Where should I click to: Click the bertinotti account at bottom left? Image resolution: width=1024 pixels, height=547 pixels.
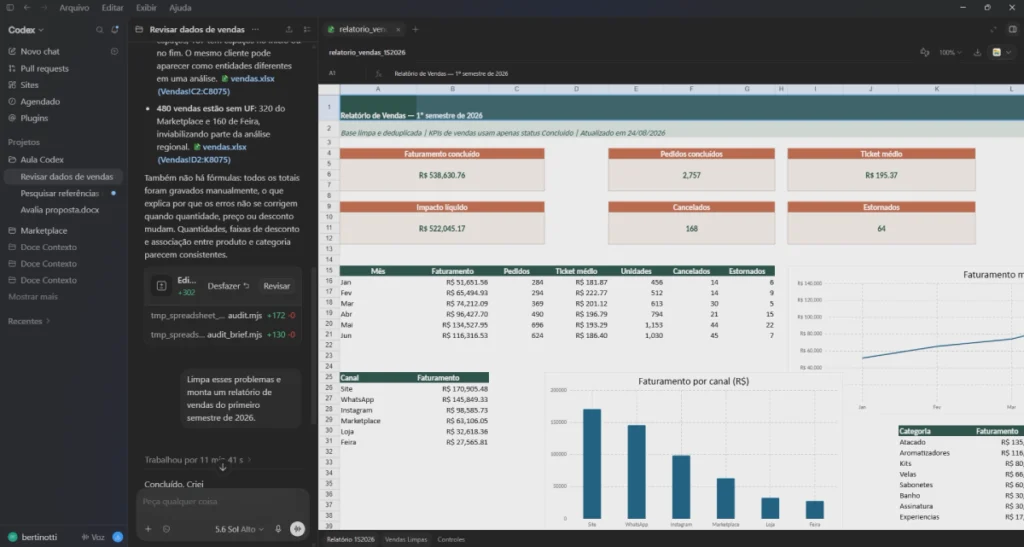pos(33,537)
